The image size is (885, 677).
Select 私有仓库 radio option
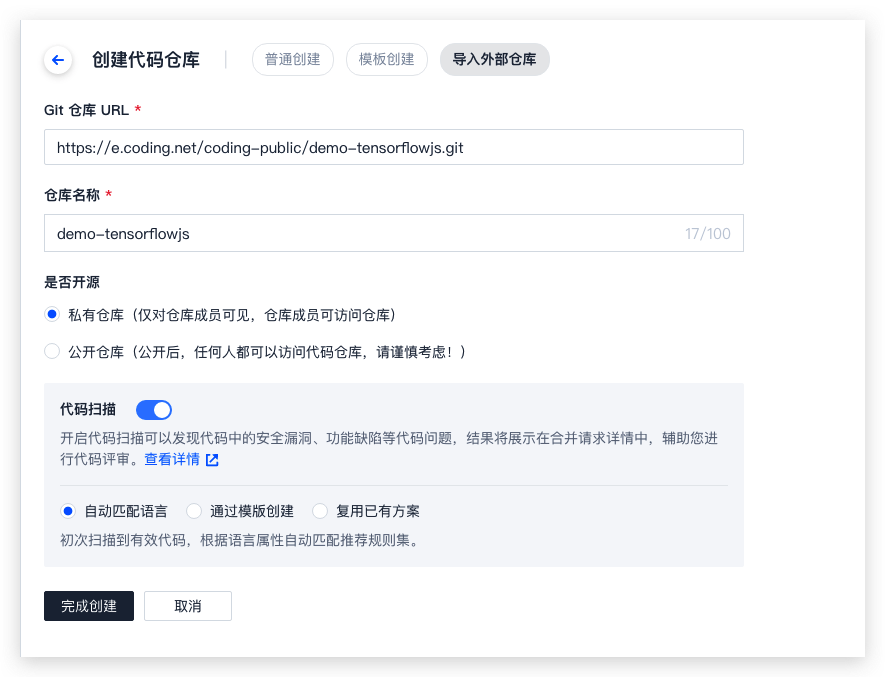click(x=52, y=315)
